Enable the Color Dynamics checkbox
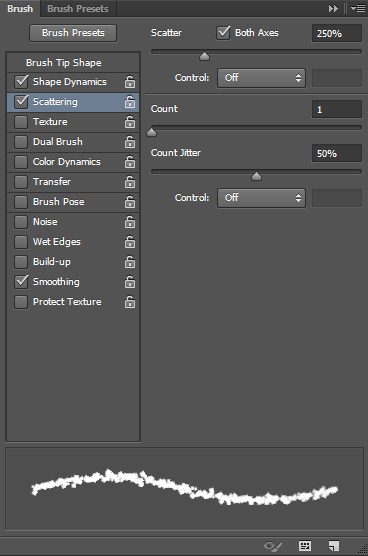The width and height of the screenshot is (368, 556). pos(21,162)
